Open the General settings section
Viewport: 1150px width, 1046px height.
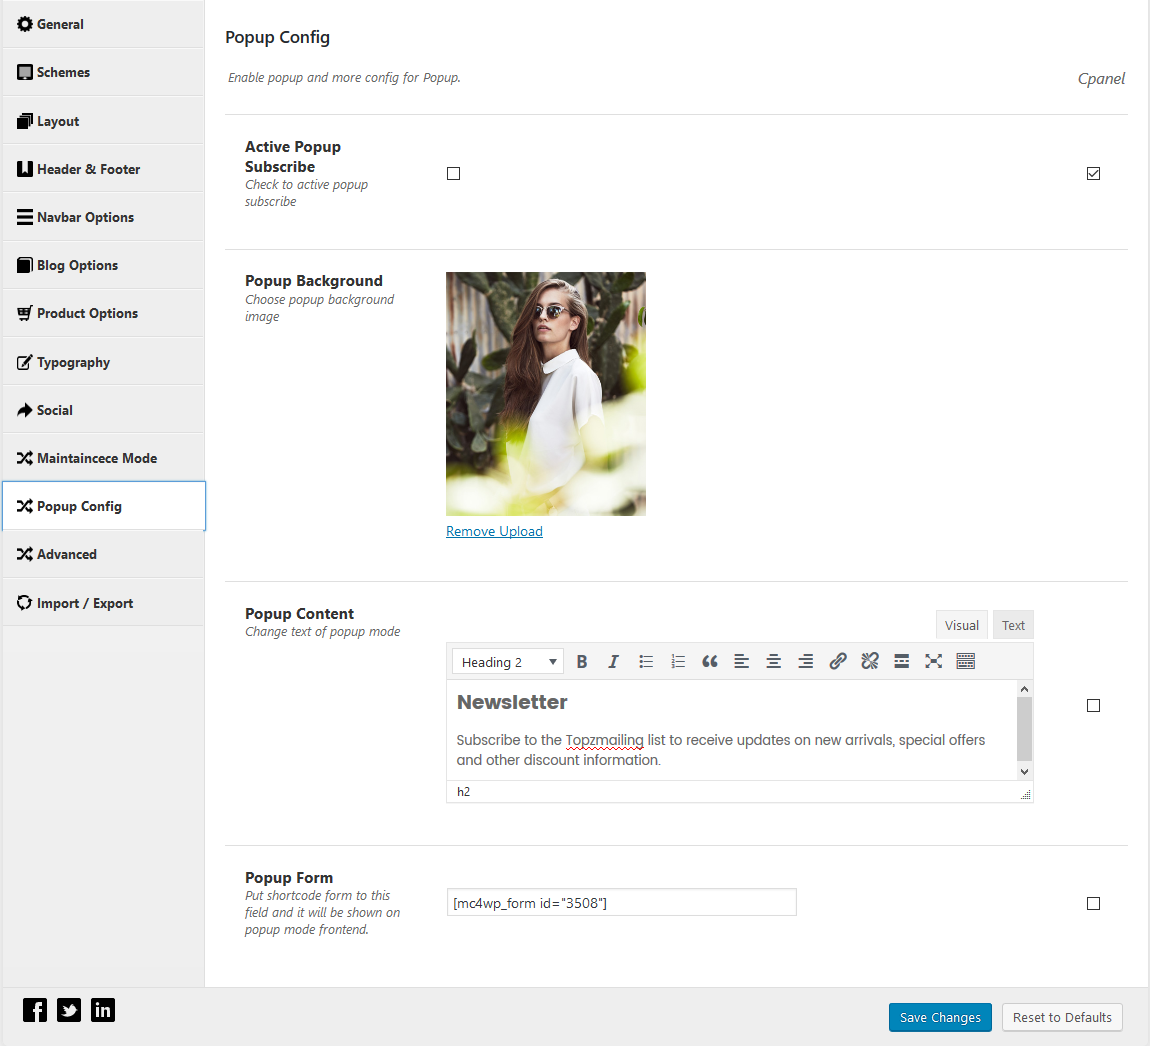pos(103,24)
